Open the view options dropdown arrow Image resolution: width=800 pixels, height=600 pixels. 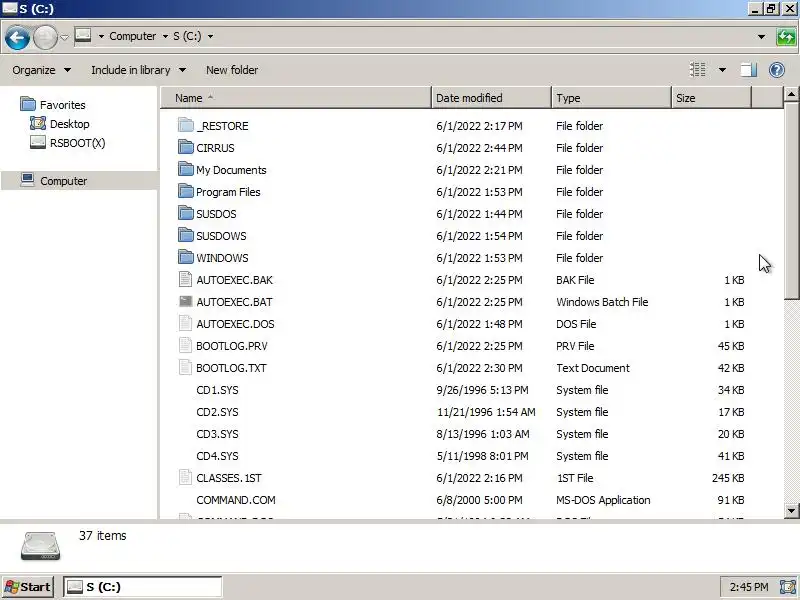pos(722,70)
